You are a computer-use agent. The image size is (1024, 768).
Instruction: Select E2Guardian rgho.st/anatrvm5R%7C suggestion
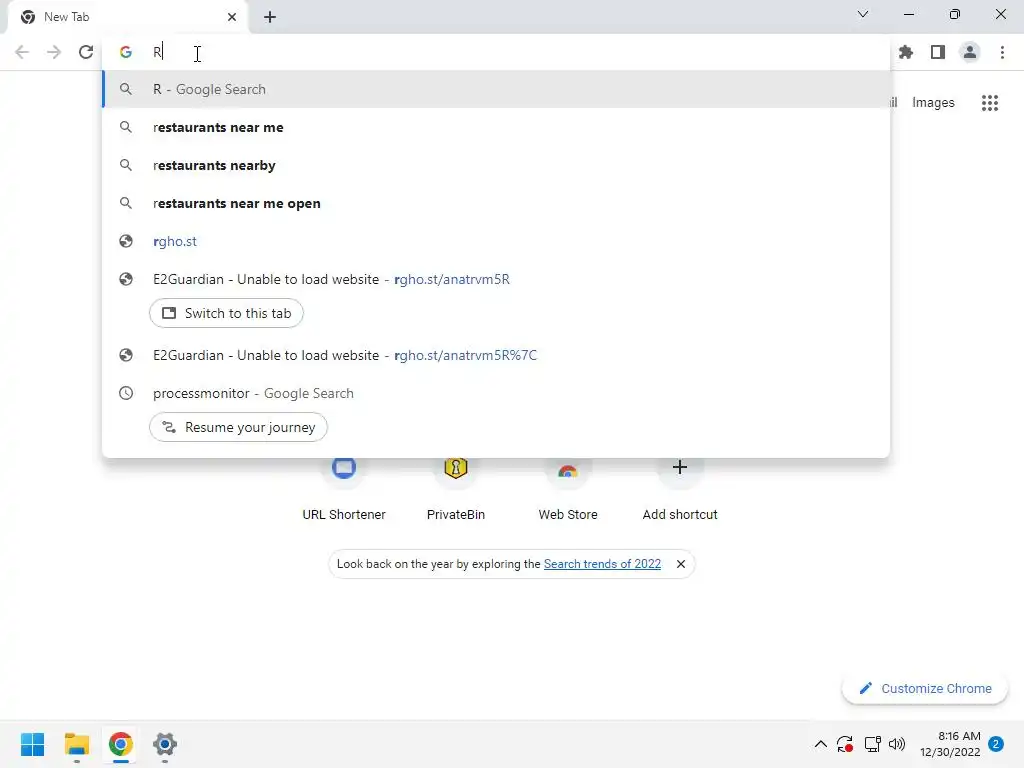tap(496, 355)
